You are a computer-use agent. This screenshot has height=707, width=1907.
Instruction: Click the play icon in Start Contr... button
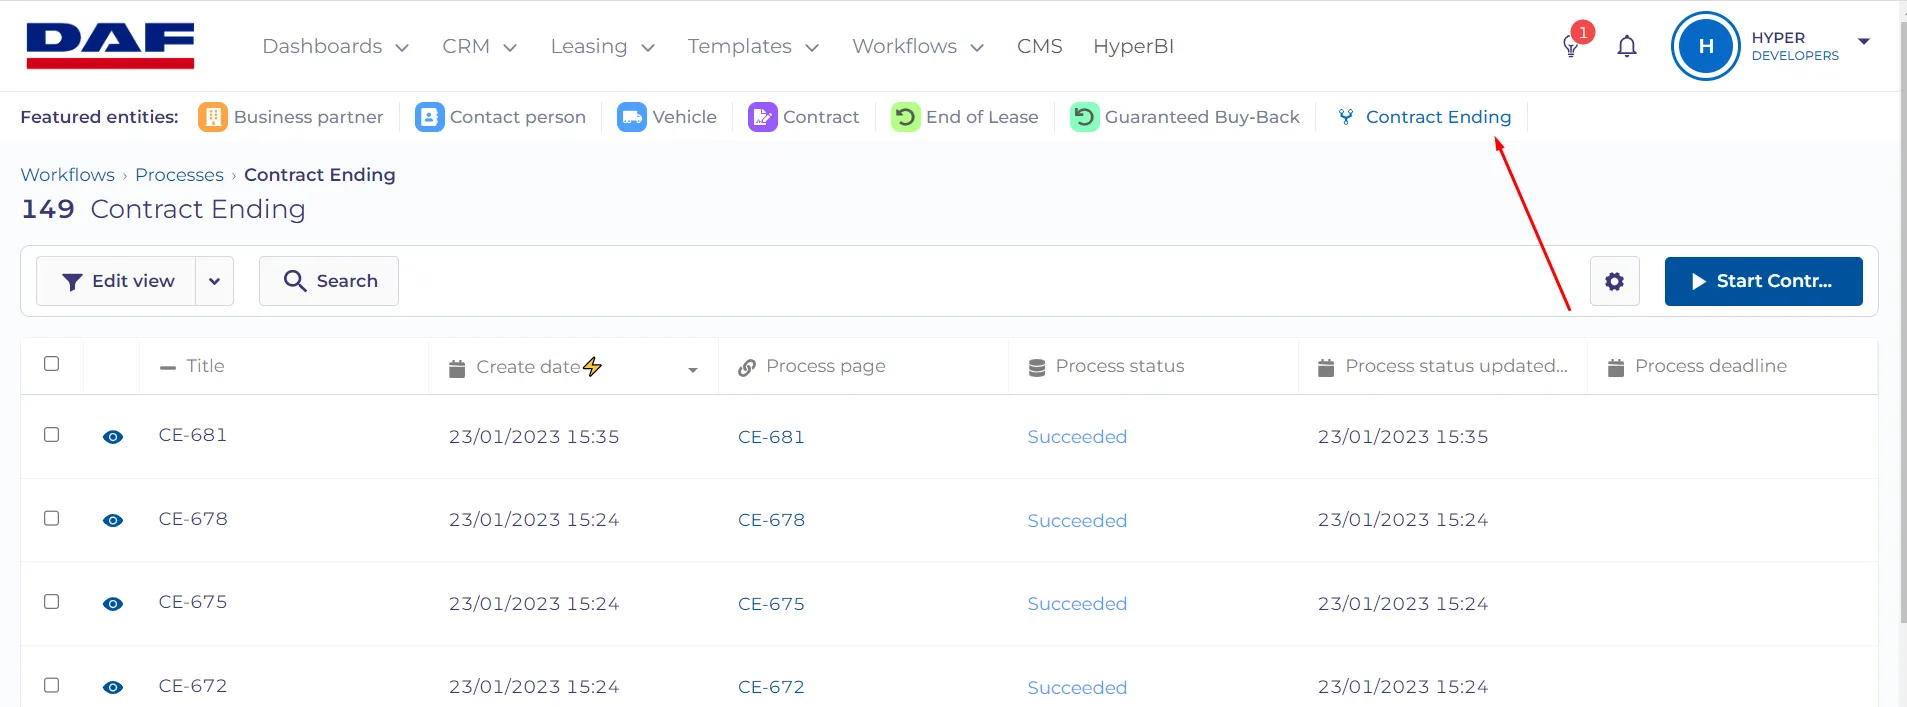(1698, 281)
